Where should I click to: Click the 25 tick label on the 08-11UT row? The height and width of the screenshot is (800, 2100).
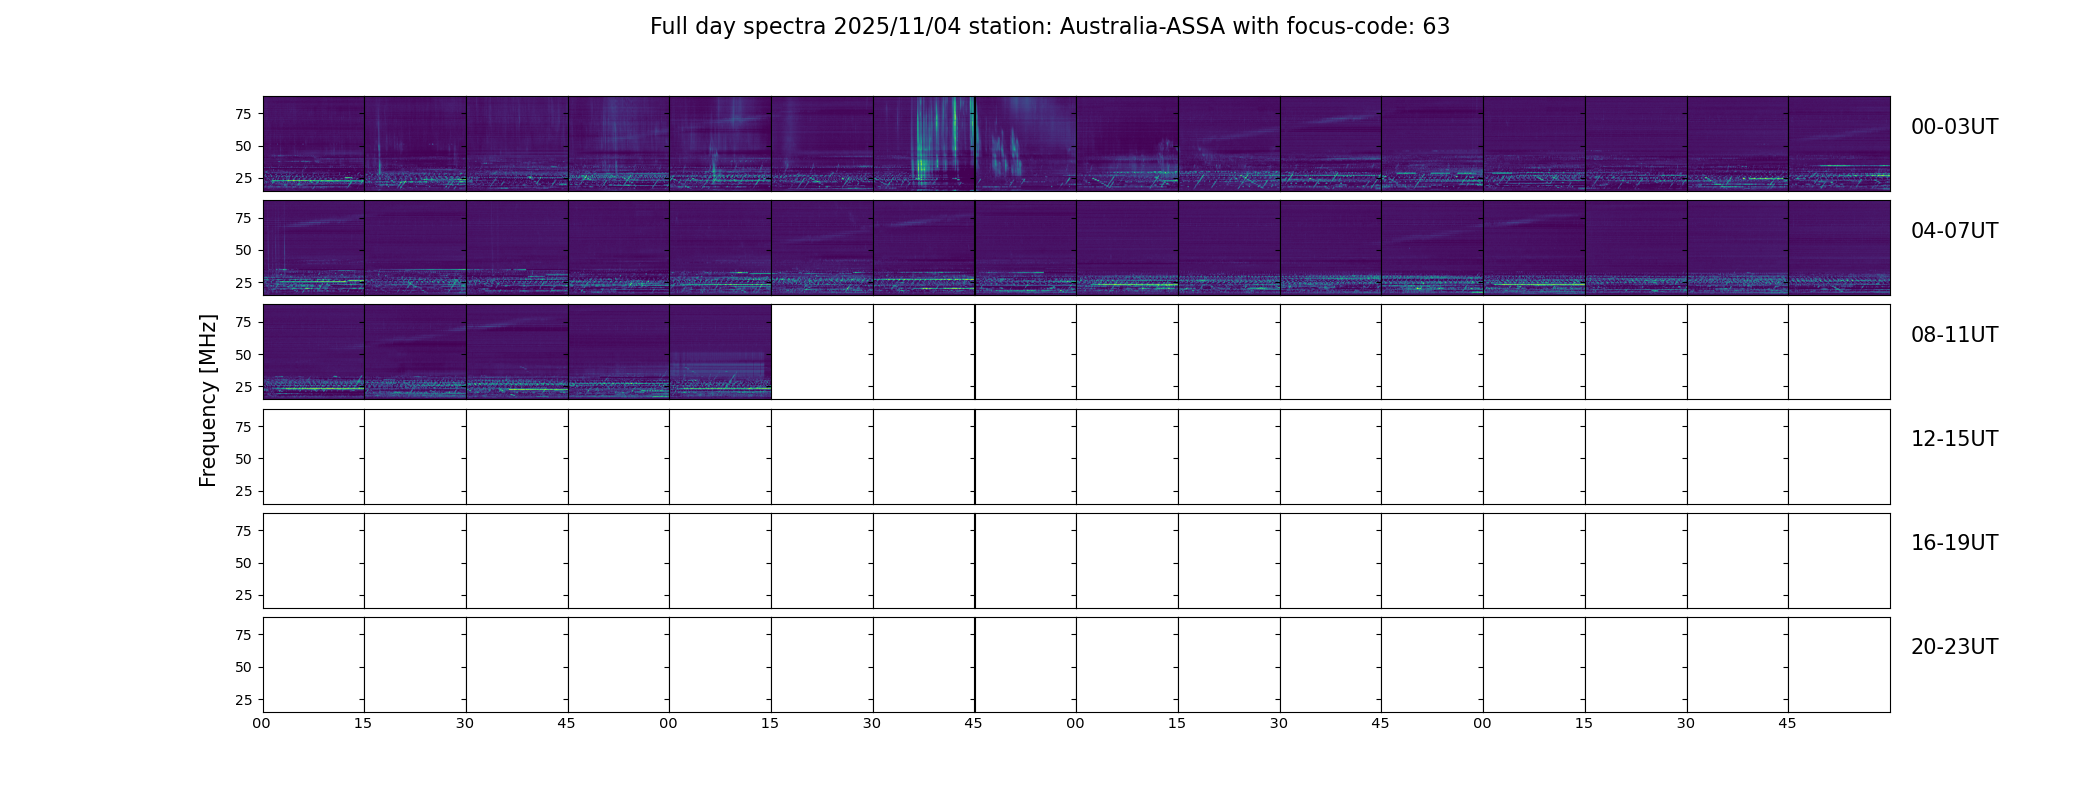[x=243, y=387]
